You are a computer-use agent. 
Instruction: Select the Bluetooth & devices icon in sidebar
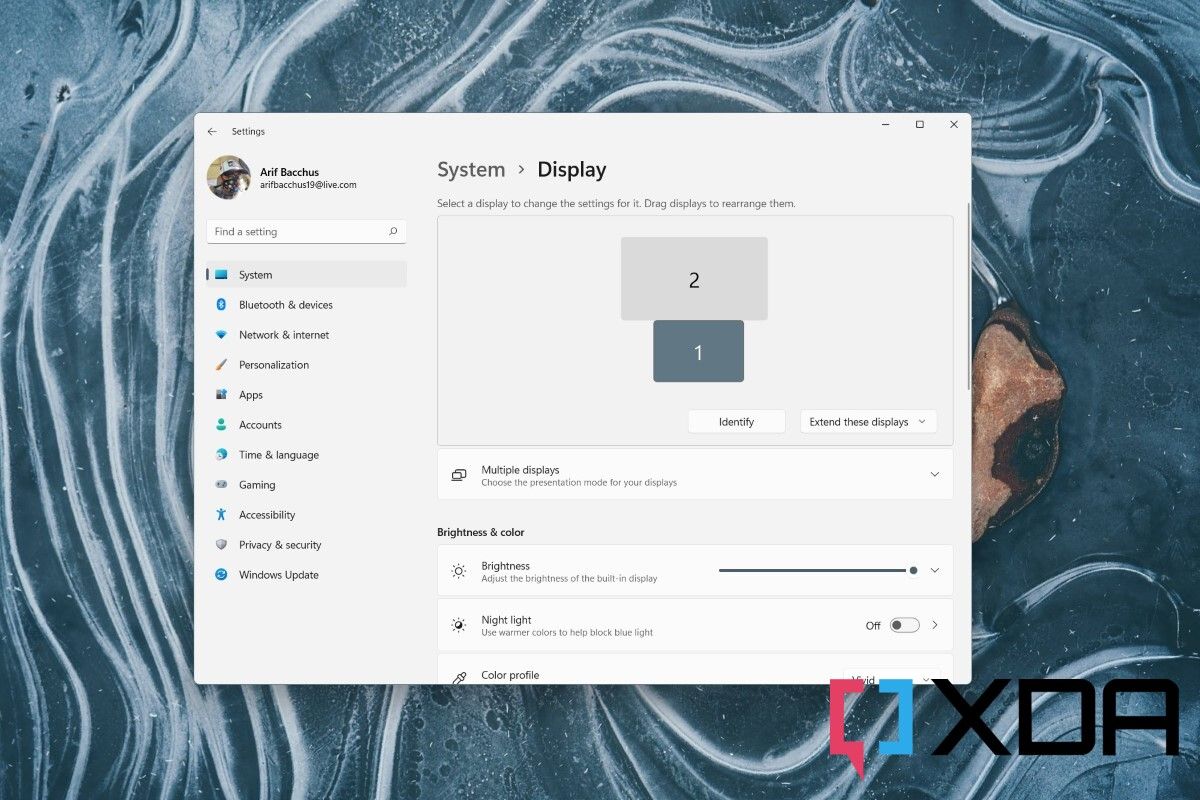pos(220,304)
